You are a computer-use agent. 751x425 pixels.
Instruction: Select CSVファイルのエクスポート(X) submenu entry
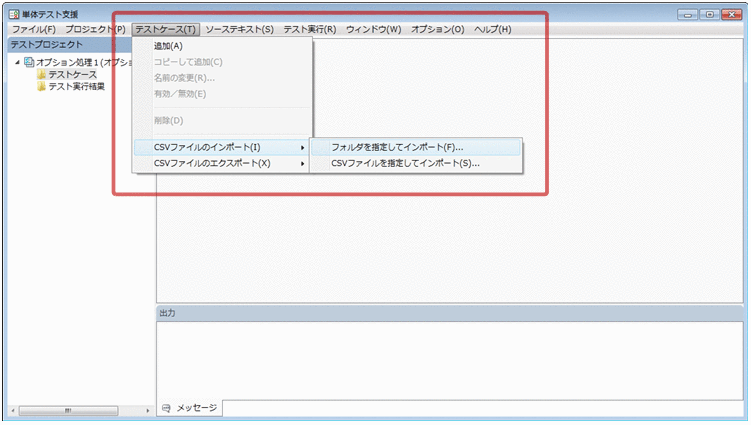click(222, 163)
